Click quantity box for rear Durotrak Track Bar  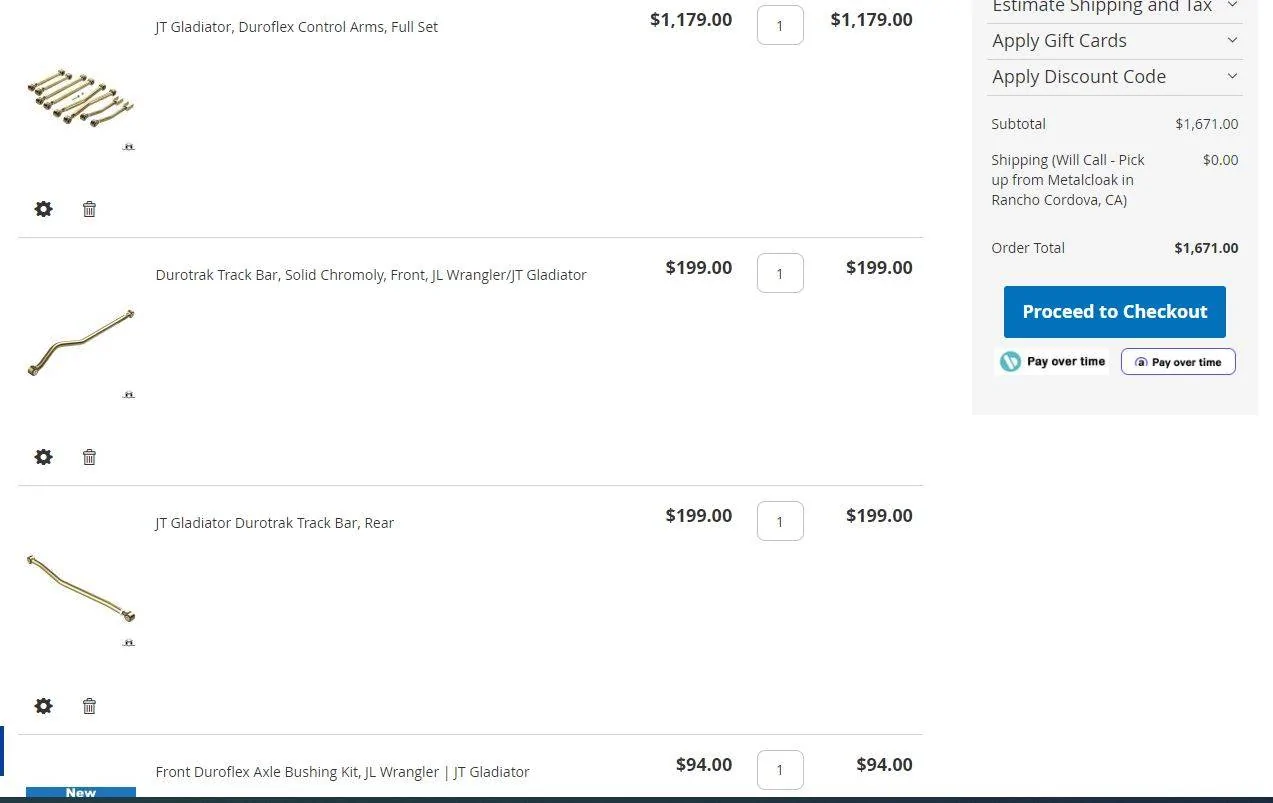point(780,521)
